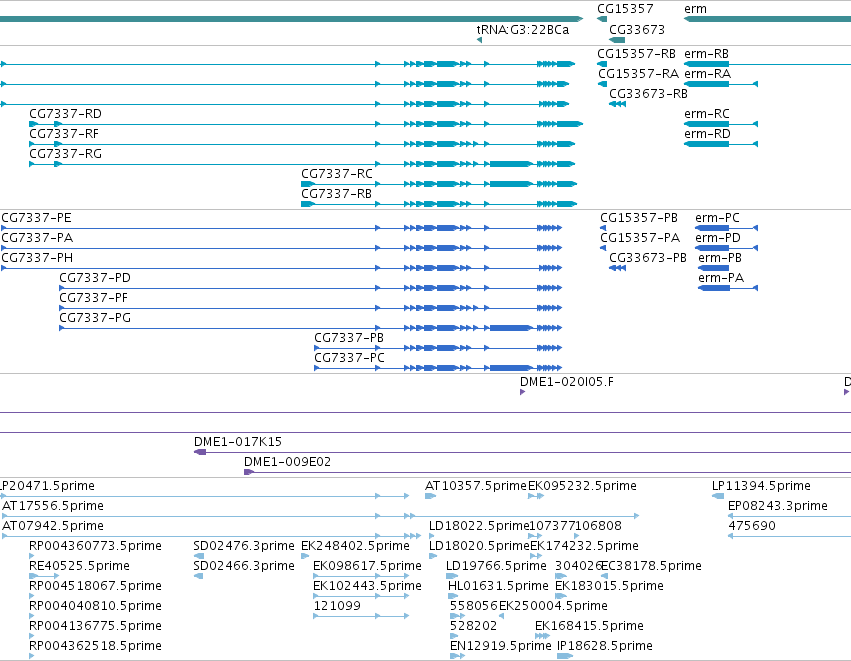Click EST AT07942.5prime
The image size is (851, 661).
[x=53, y=526]
